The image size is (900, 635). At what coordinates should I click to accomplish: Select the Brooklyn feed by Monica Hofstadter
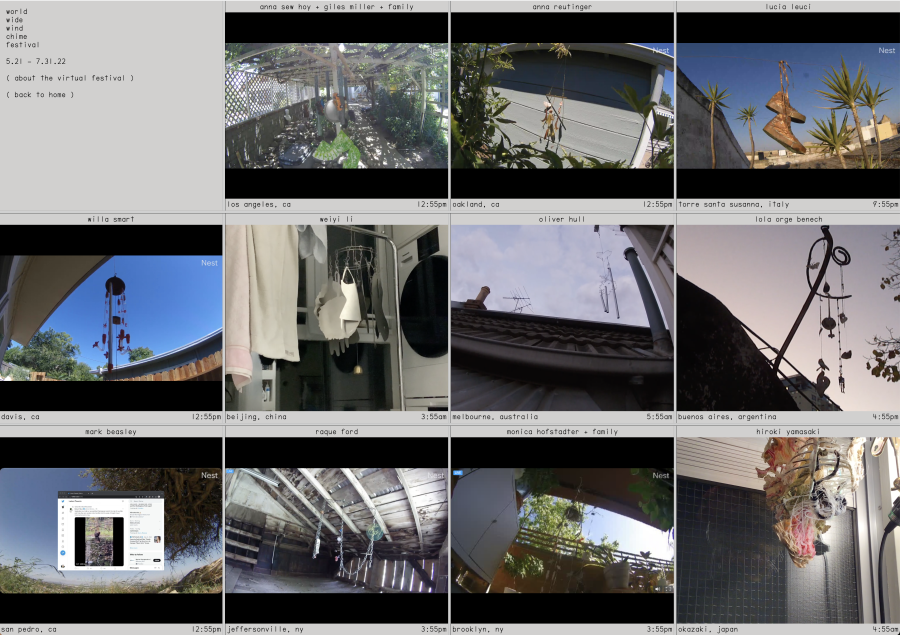tap(562, 531)
